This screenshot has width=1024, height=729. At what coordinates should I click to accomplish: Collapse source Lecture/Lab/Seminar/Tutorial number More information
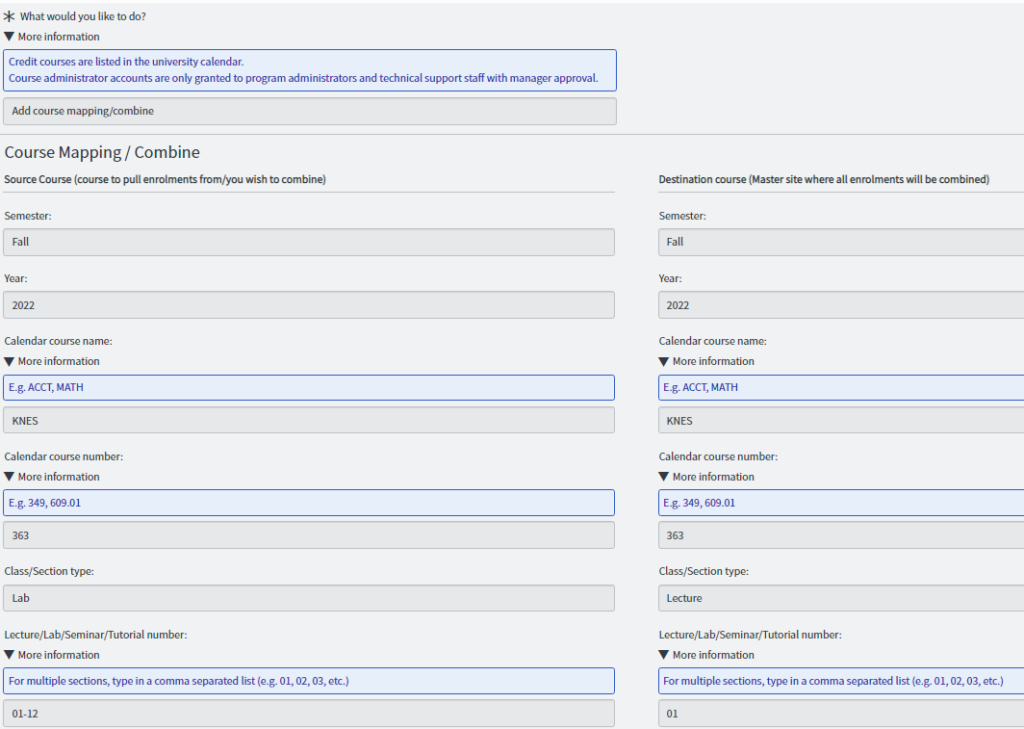coord(52,655)
